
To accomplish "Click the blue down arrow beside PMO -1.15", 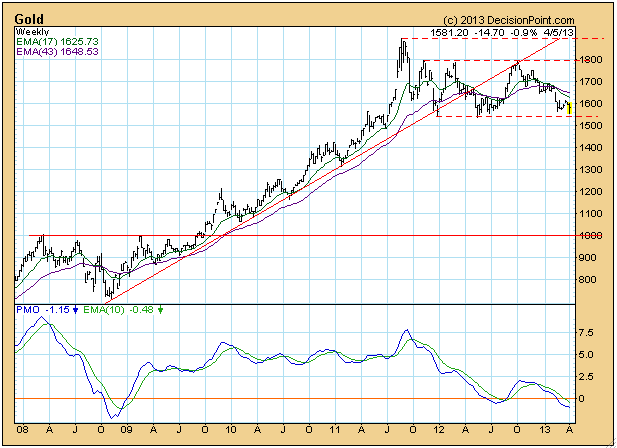I will (x=76, y=310).
